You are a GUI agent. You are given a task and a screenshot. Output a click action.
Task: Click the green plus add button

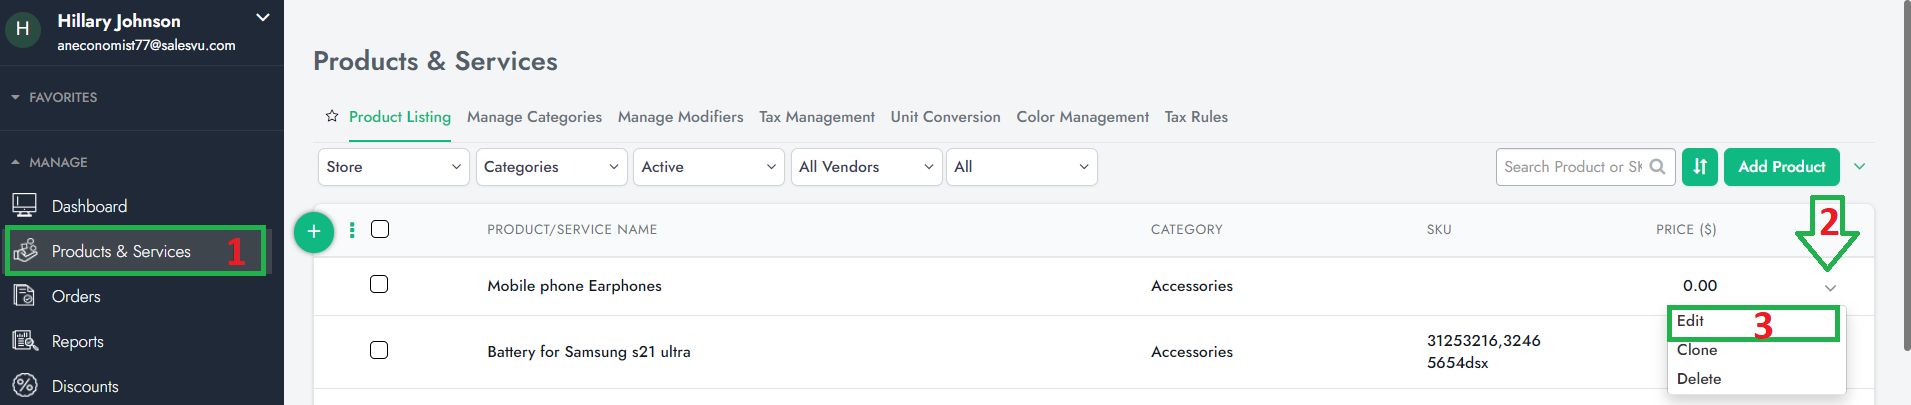314,232
